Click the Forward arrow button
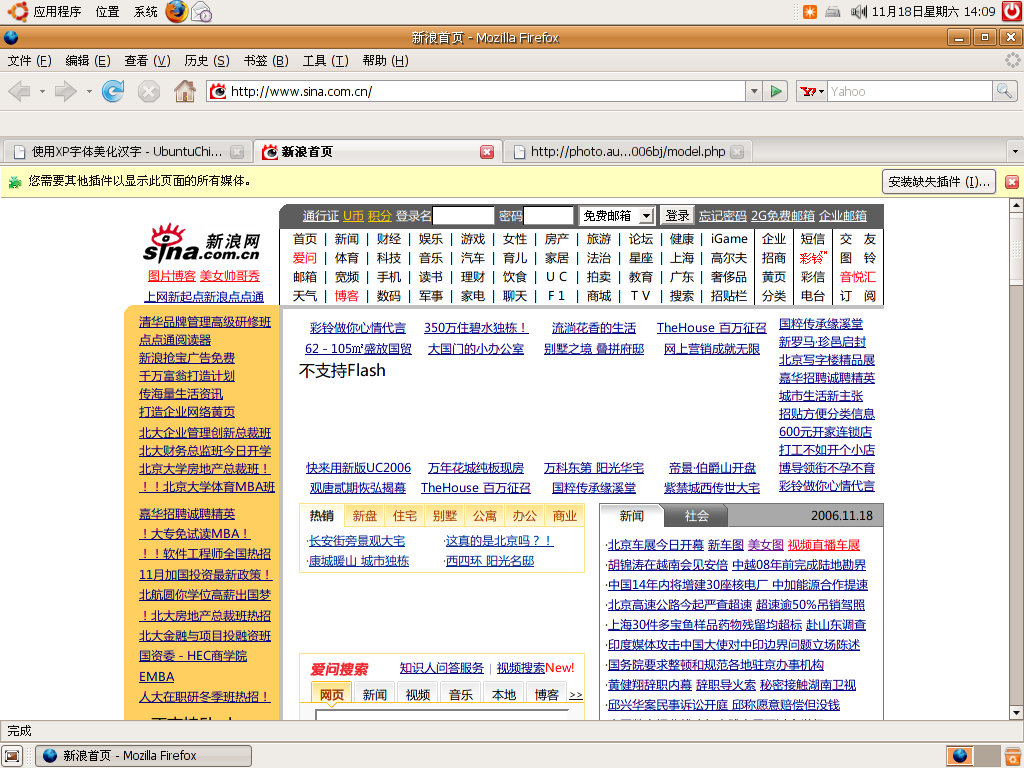The height and width of the screenshot is (768, 1024). 65,91
